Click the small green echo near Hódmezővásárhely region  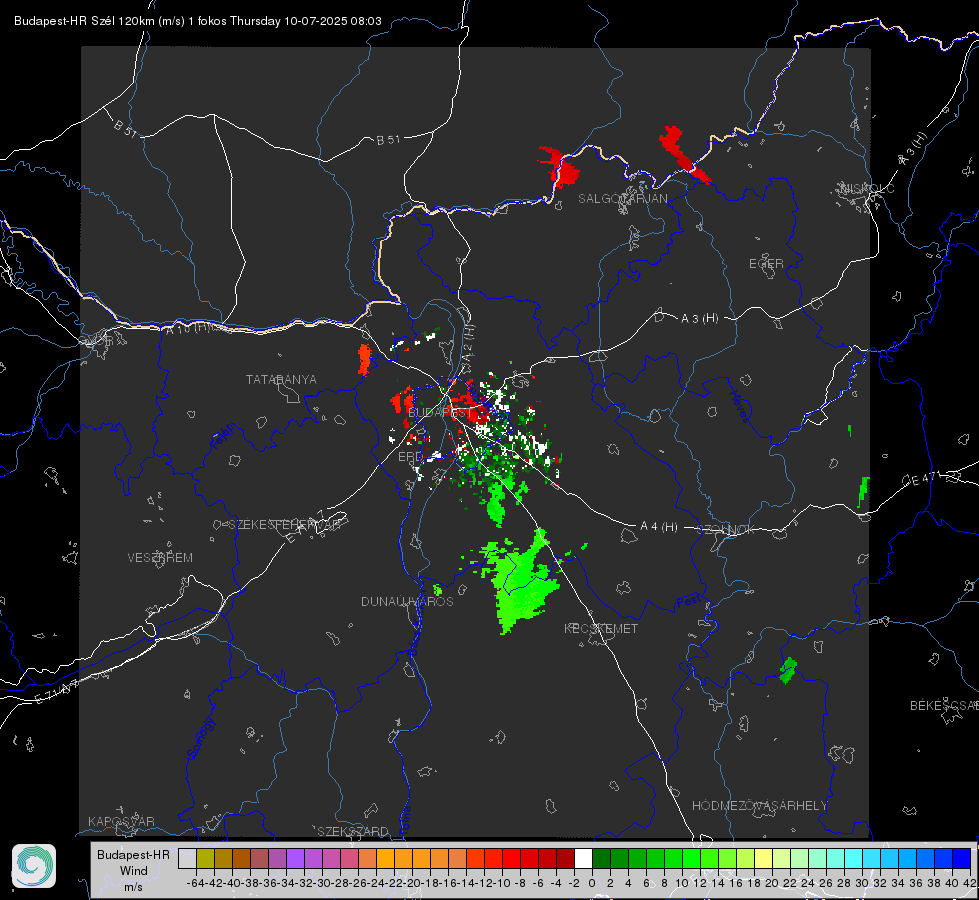(x=788, y=671)
